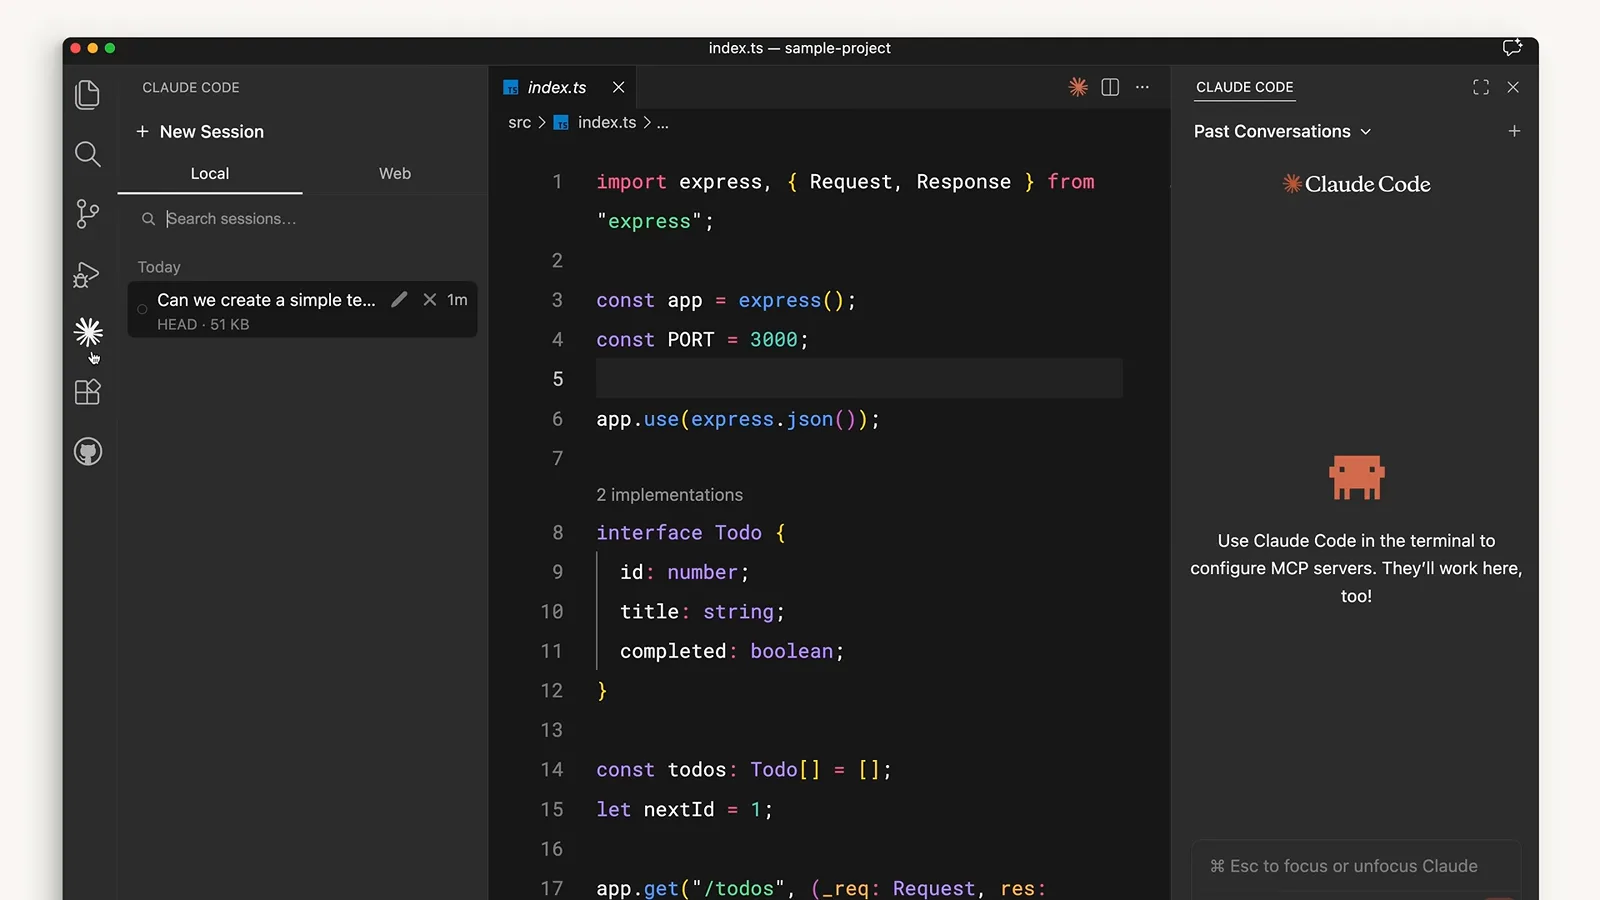Click the New Session button
1600x900 pixels.
pos(200,131)
